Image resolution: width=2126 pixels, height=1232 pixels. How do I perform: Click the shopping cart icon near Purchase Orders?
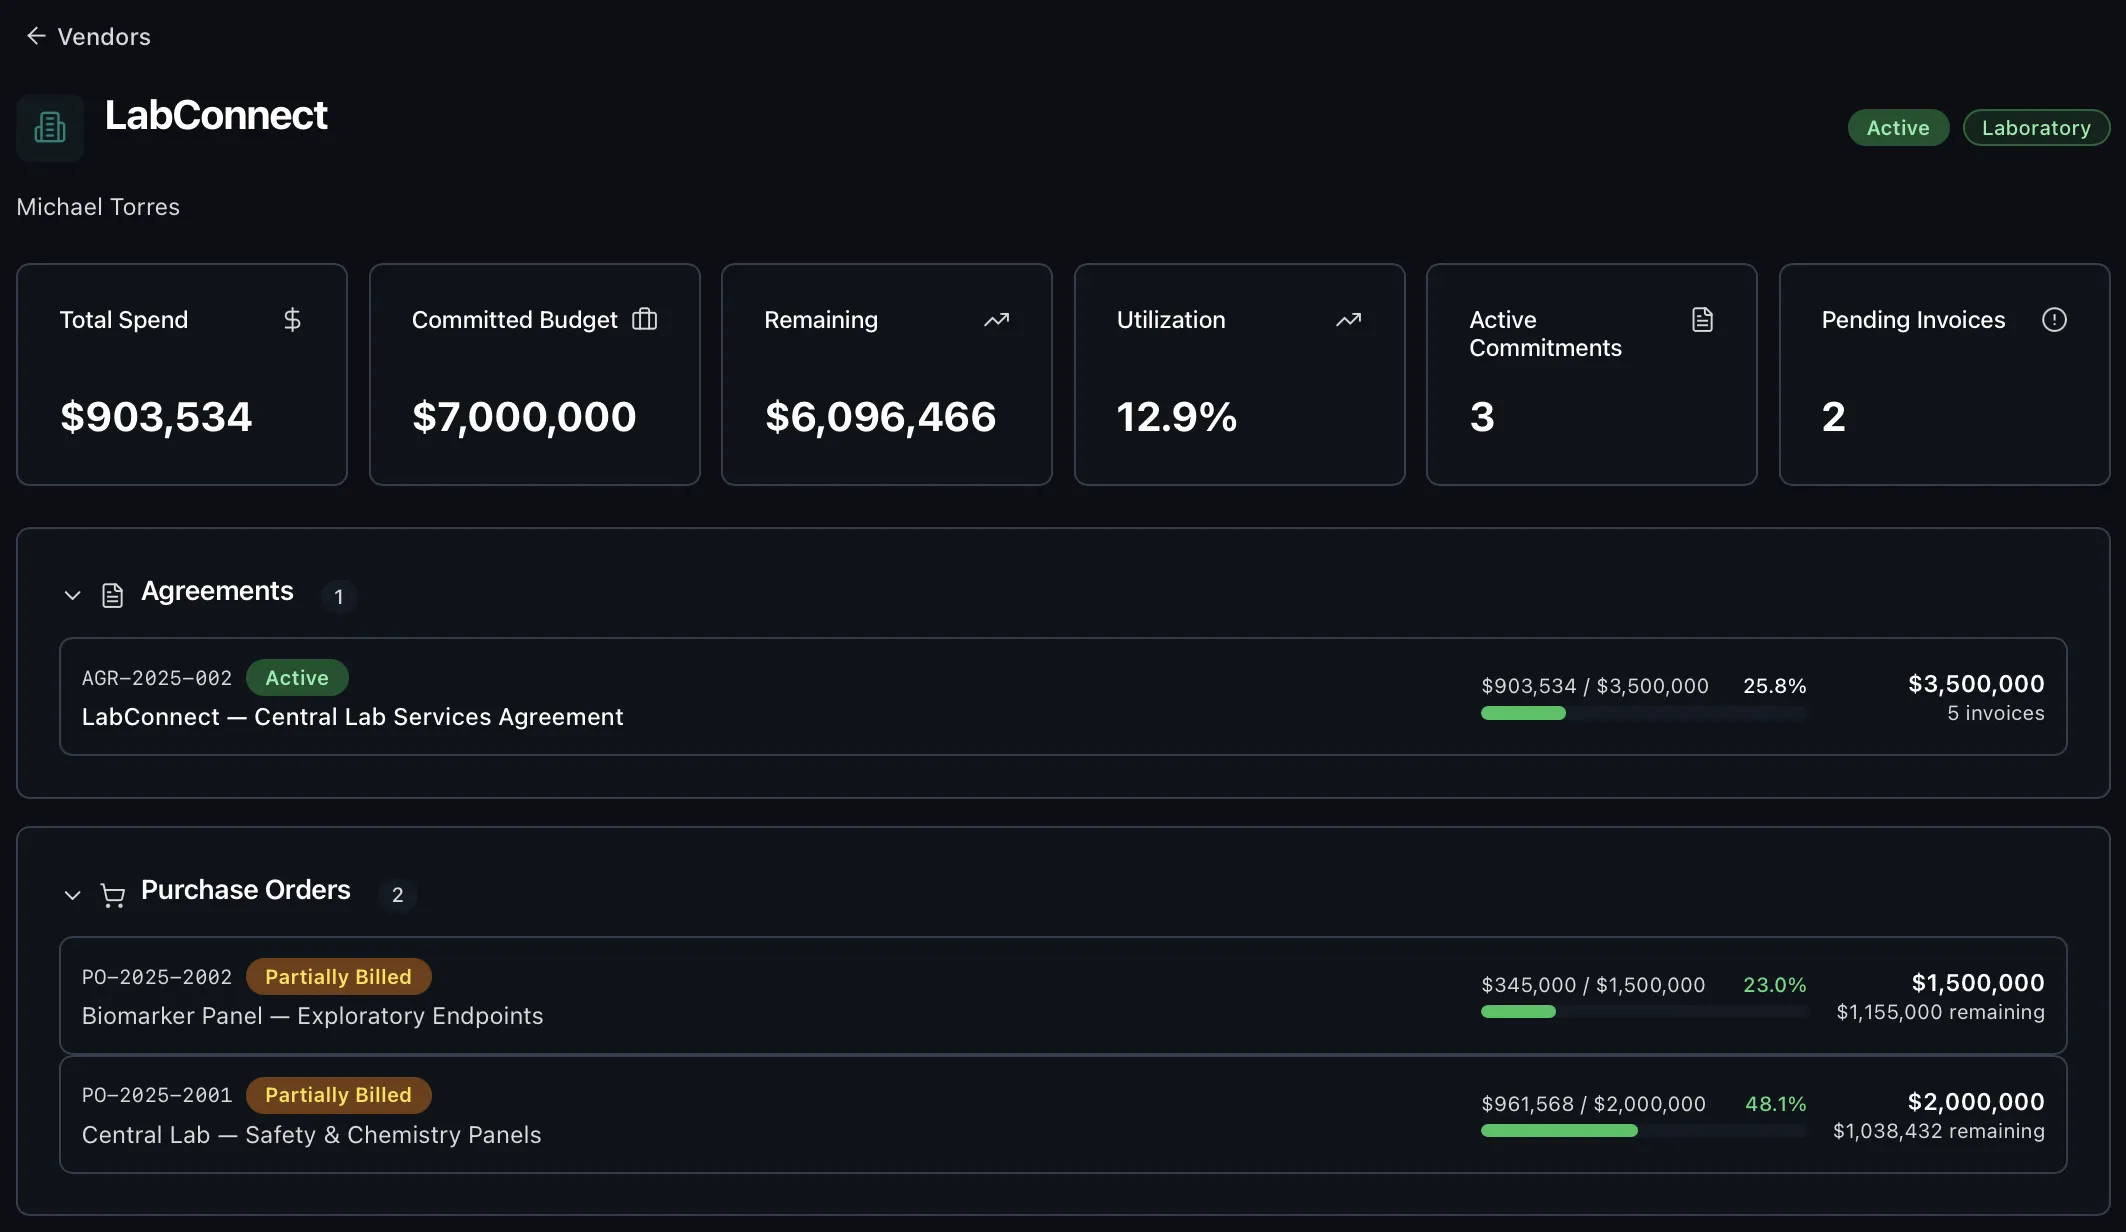113,895
